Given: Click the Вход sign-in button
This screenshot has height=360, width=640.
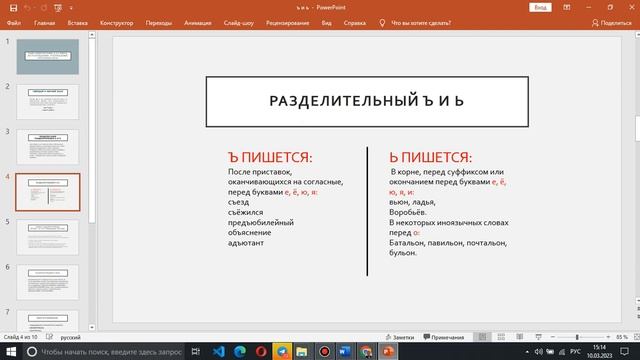Looking at the screenshot, I should click(540, 7).
